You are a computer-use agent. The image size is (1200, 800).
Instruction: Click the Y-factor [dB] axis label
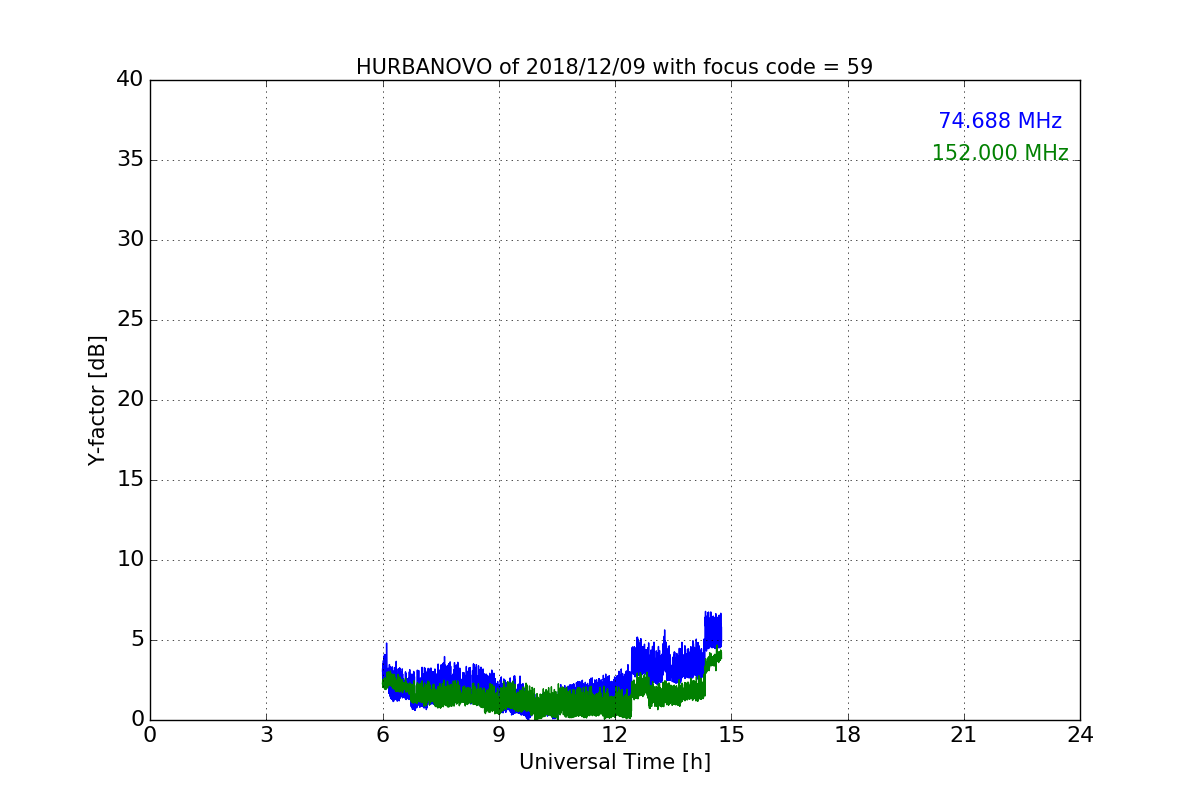point(97,400)
